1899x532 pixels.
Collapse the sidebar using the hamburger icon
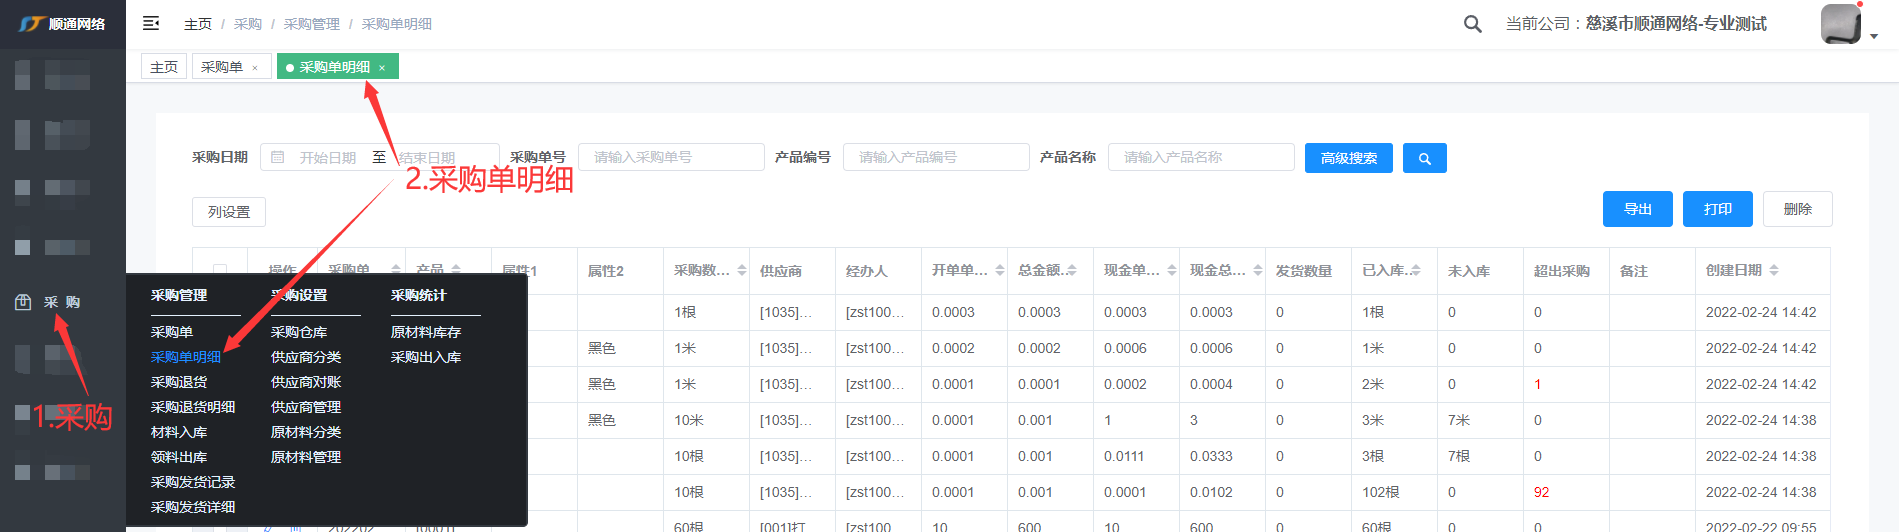tap(151, 23)
